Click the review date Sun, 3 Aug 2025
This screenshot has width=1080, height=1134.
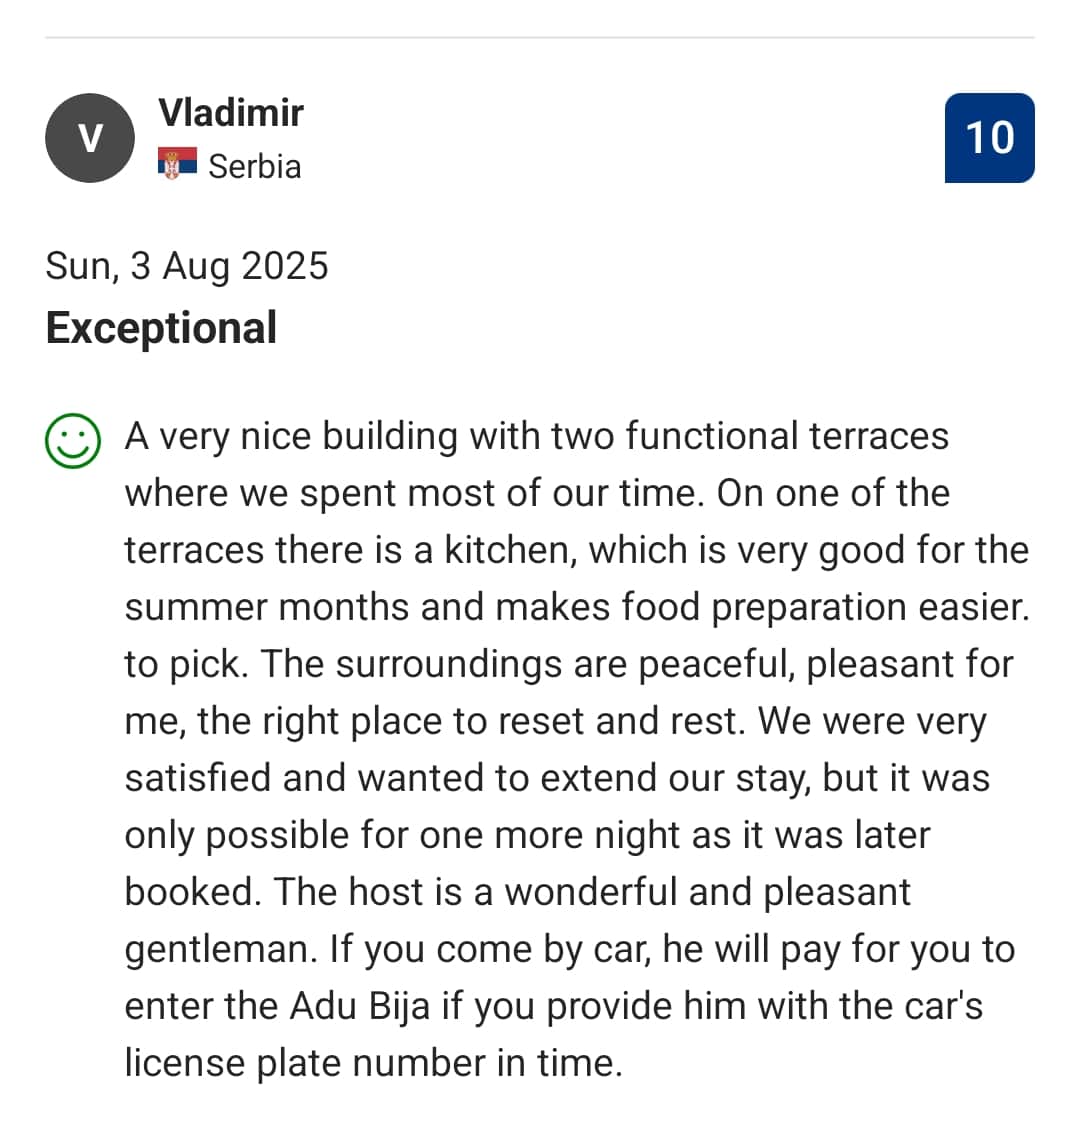point(187,266)
